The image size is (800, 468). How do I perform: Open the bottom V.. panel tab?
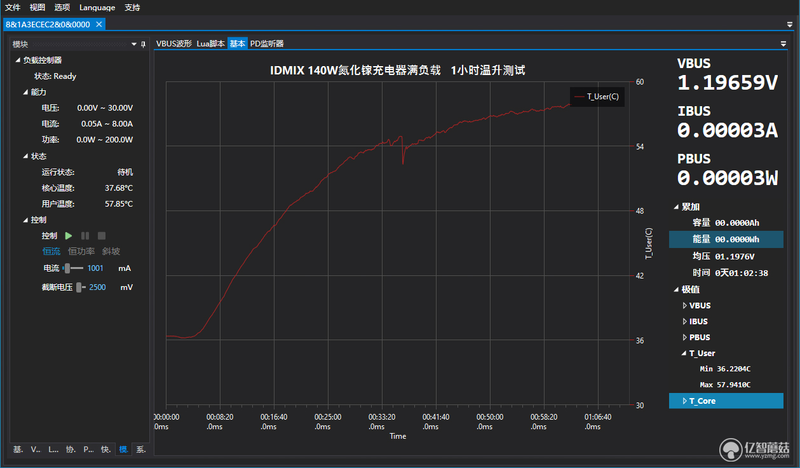35,449
